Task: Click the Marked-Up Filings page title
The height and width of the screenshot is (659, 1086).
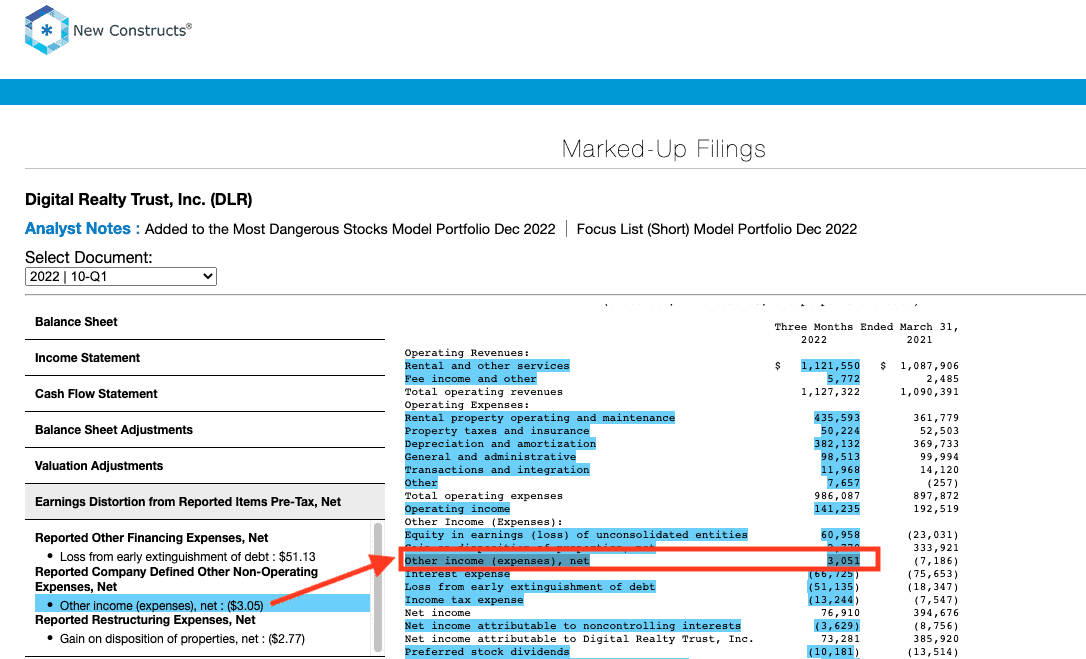Action: (x=664, y=149)
